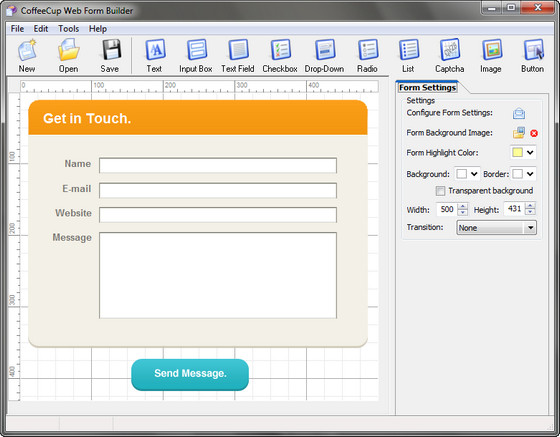Image resolution: width=560 pixels, height=437 pixels.
Task: Select the Form Settings tab
Action: pos(427,87)
